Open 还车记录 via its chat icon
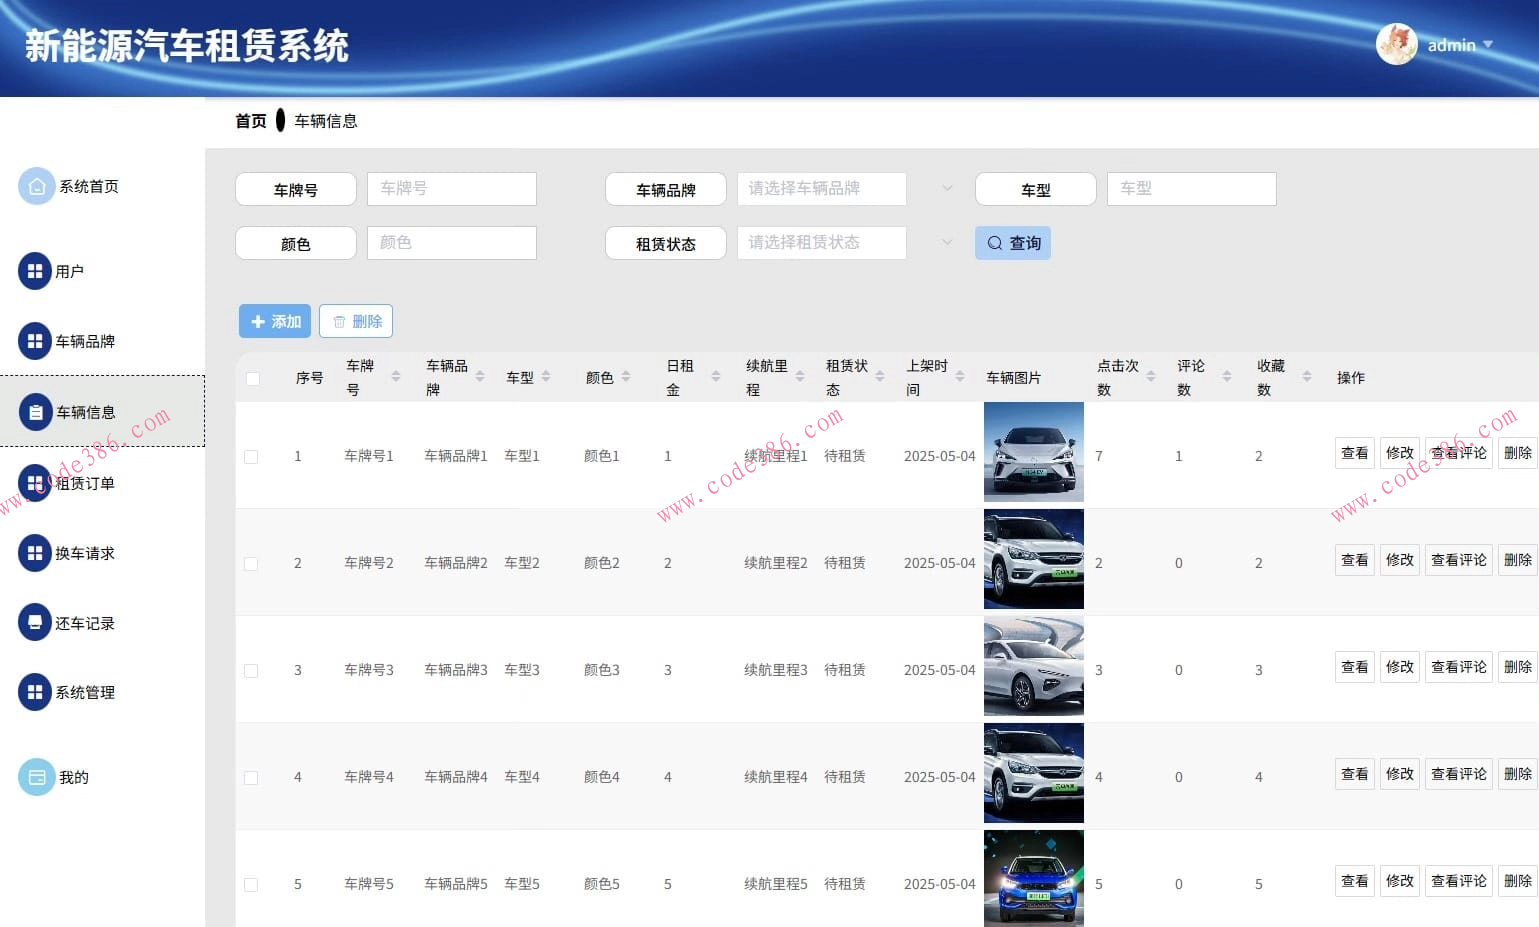 (x=37, y=622)
